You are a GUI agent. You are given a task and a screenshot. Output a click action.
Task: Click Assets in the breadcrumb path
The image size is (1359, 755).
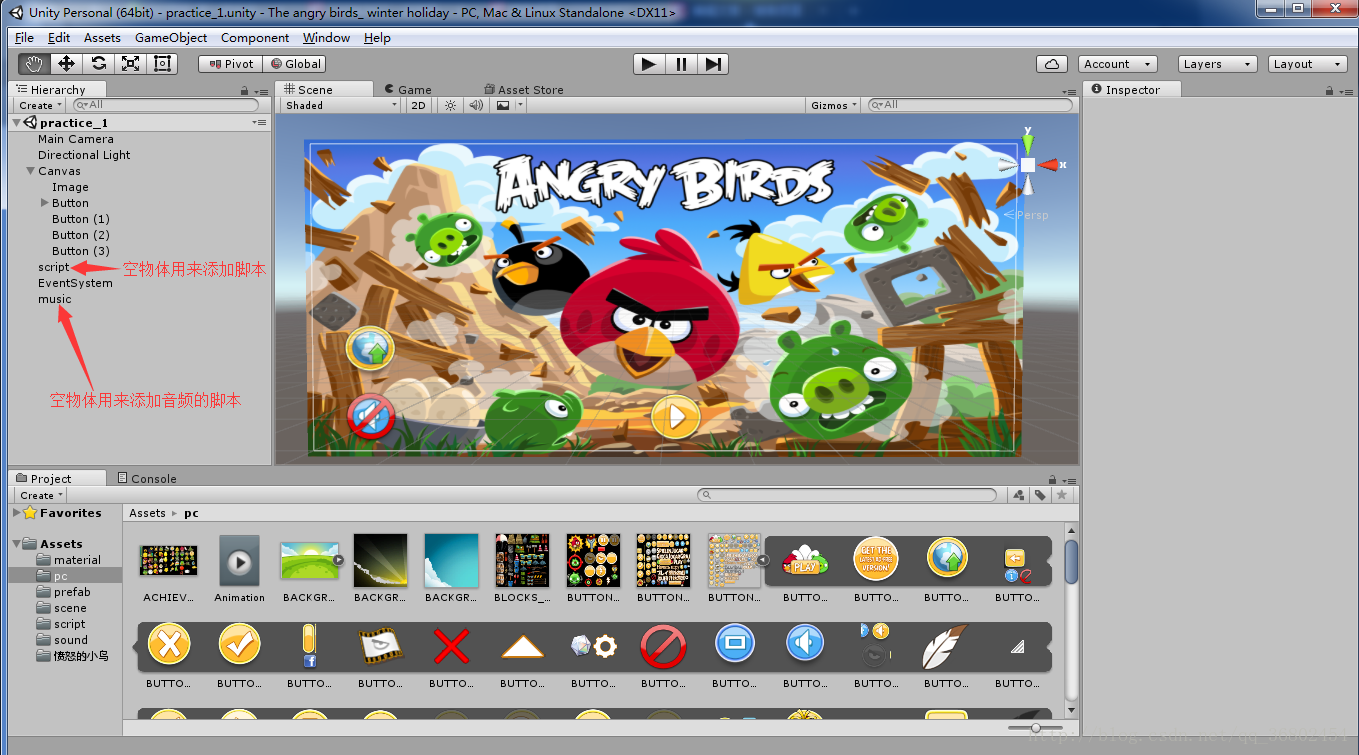coord(147,513)
